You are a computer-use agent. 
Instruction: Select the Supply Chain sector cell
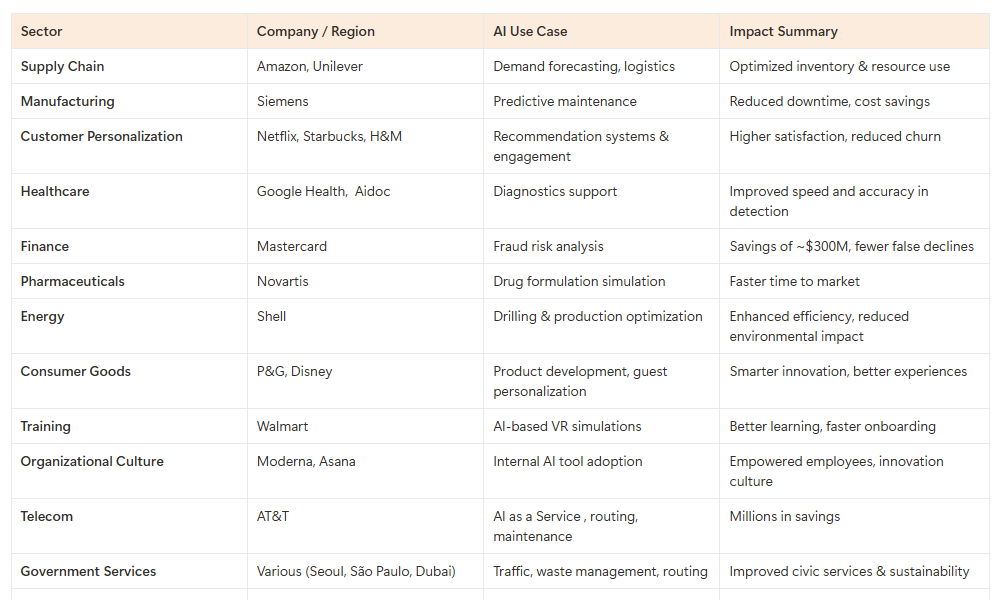pos(63,67)
